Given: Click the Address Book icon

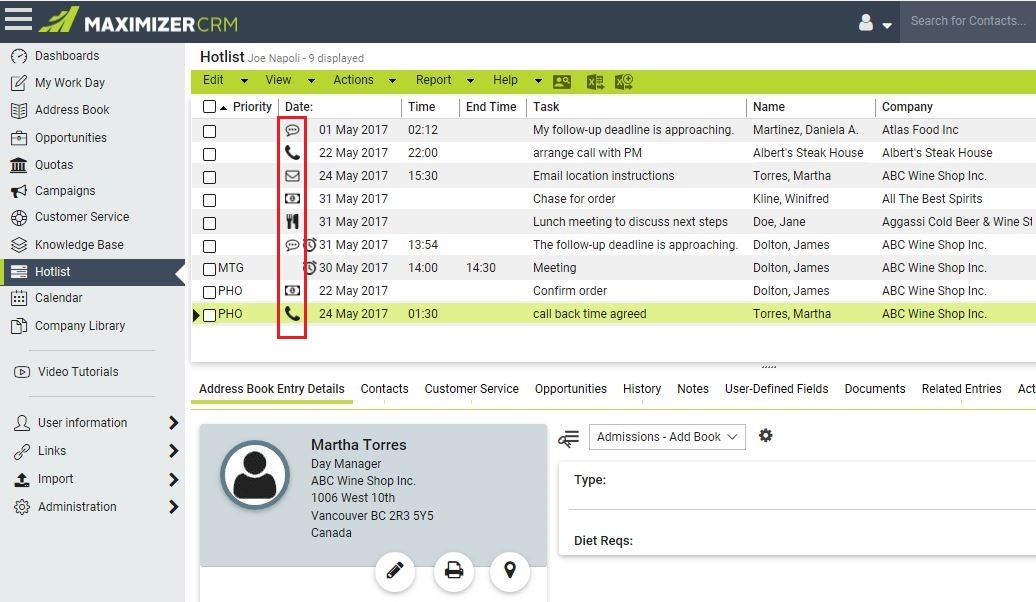Looking at the screenshot, I should [x=19, y=110].
